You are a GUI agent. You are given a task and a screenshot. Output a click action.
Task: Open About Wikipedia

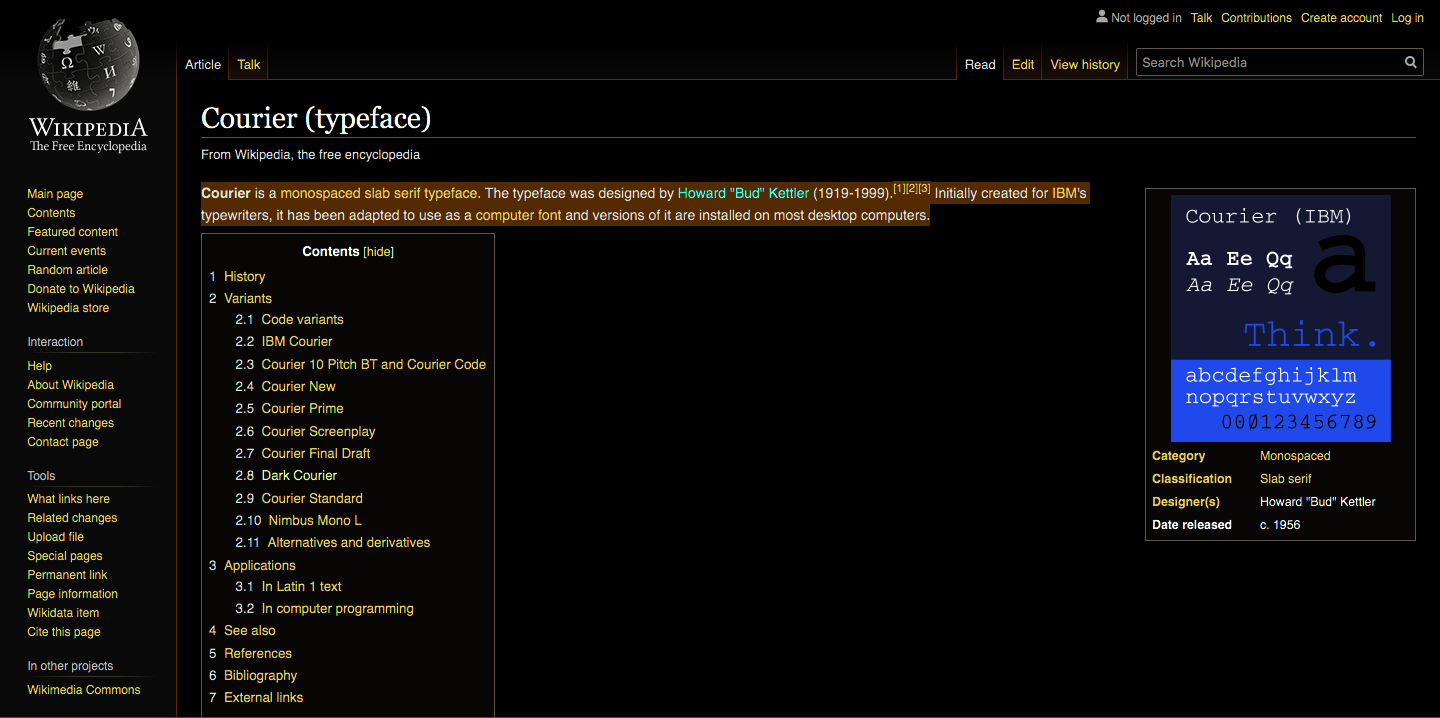(x=70, y=385)
